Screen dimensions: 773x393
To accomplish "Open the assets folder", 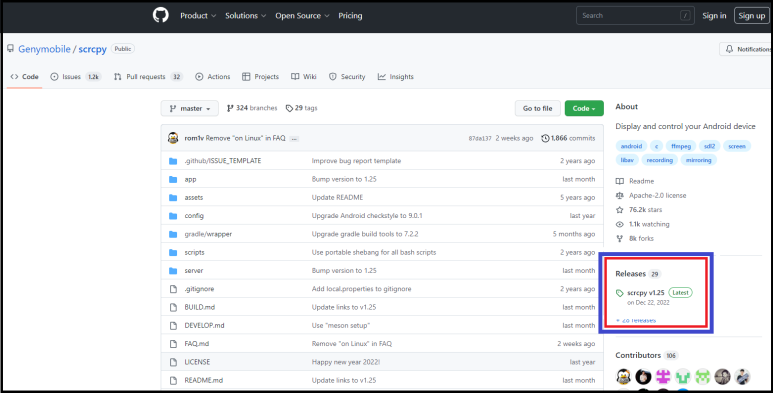I will click(194, 197).
